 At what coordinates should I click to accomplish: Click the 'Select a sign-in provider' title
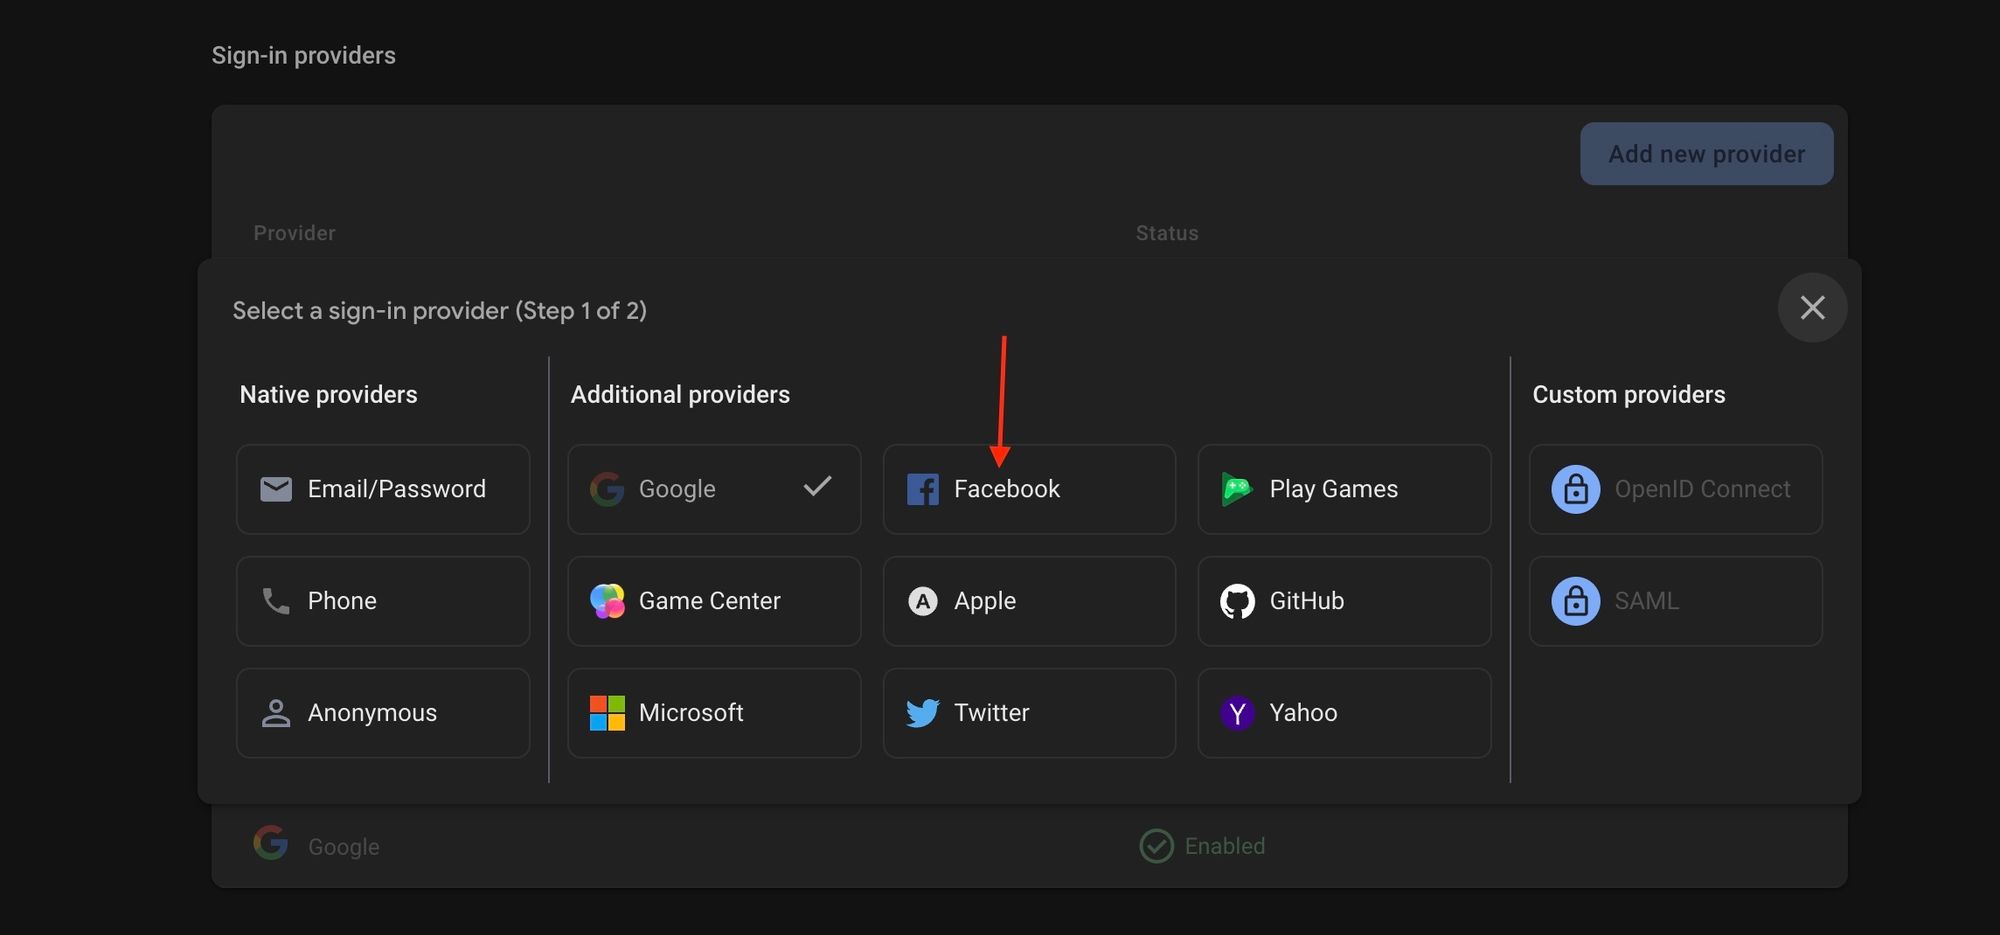pyautogui.click(x=439, y=311)
